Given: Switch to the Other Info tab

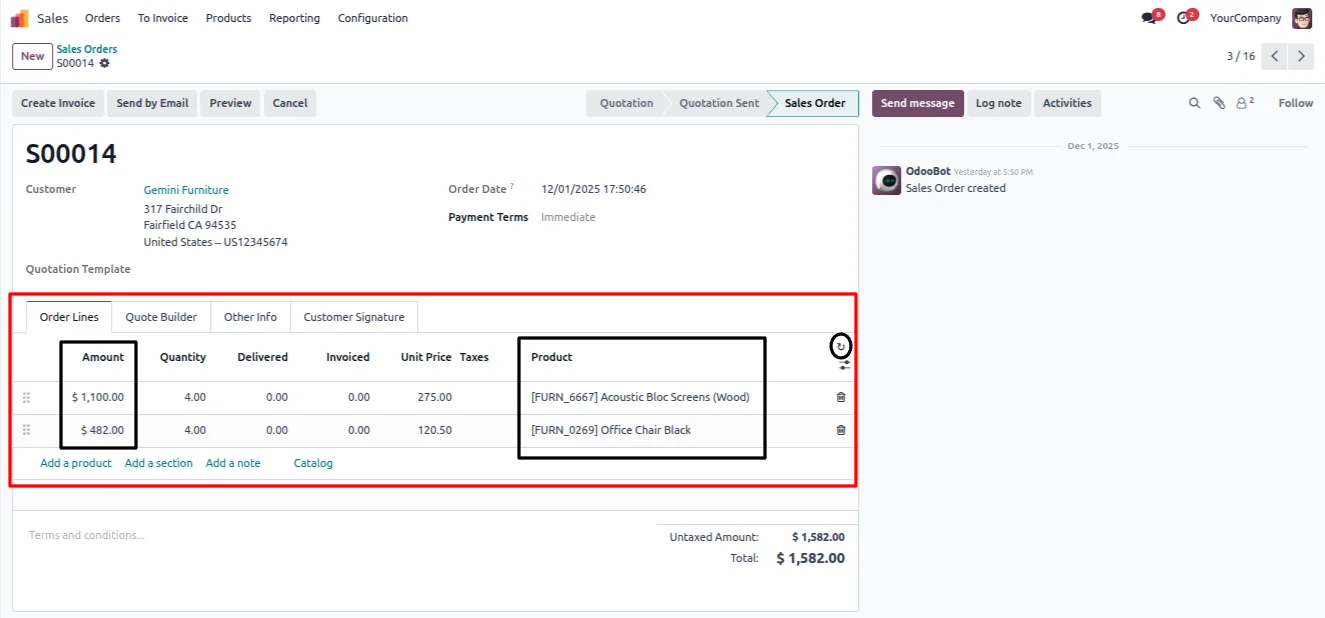Looking at the screenshot, I should click(x=250, y=317).
